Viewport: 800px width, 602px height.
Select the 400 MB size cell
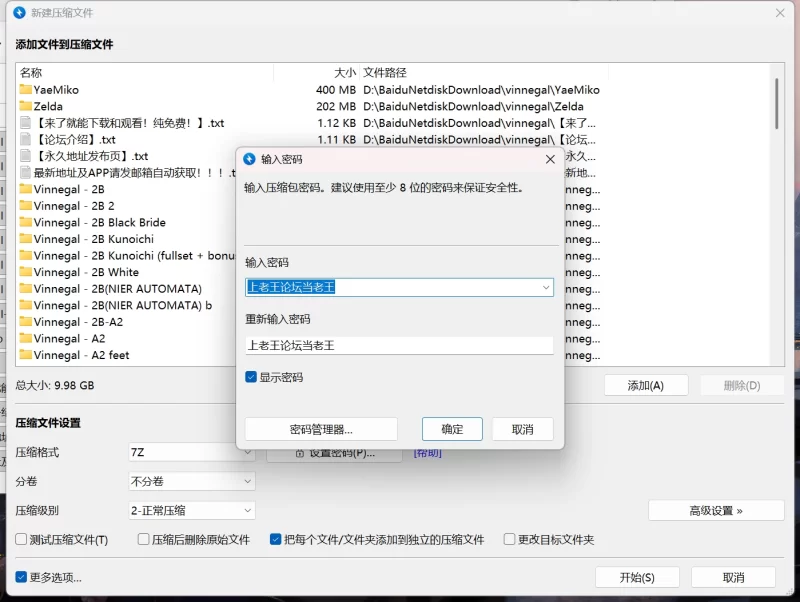click(336, 90)
